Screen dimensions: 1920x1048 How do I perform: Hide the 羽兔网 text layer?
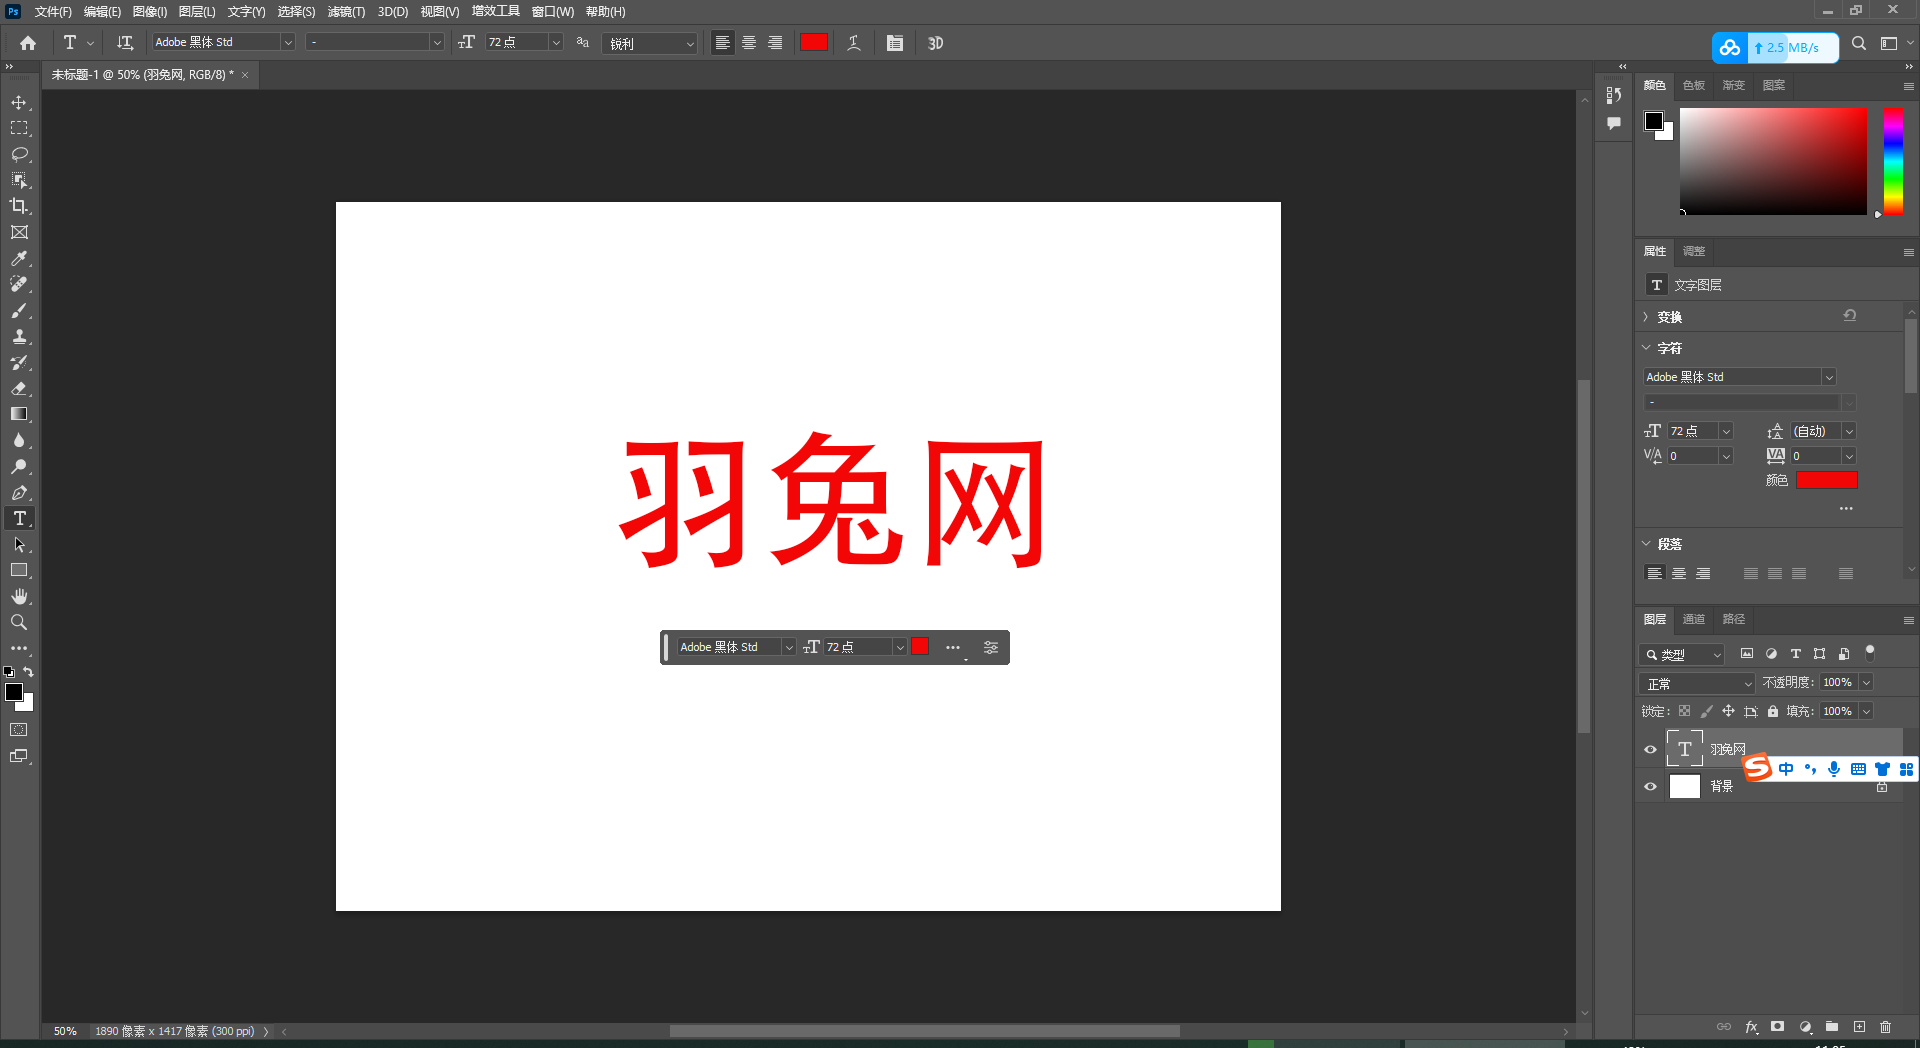click(x=1651, y=749)
